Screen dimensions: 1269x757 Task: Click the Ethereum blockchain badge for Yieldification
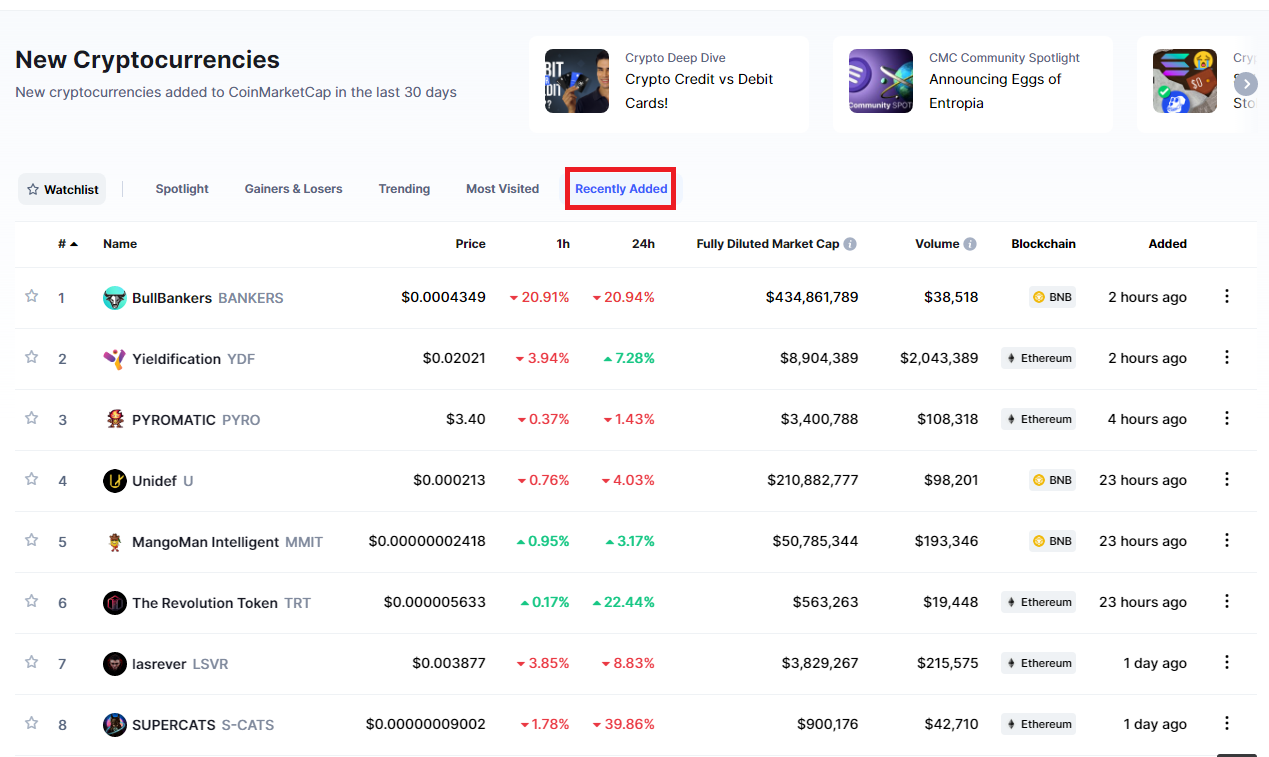pos(1038,358)
